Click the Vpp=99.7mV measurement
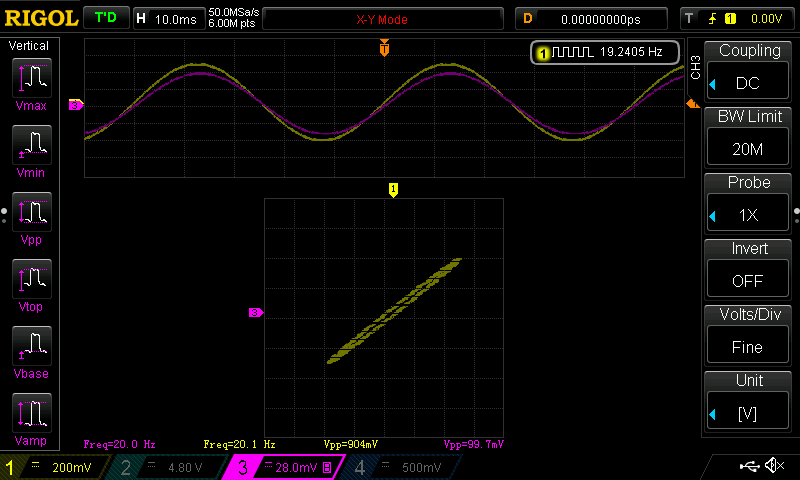 473,444
